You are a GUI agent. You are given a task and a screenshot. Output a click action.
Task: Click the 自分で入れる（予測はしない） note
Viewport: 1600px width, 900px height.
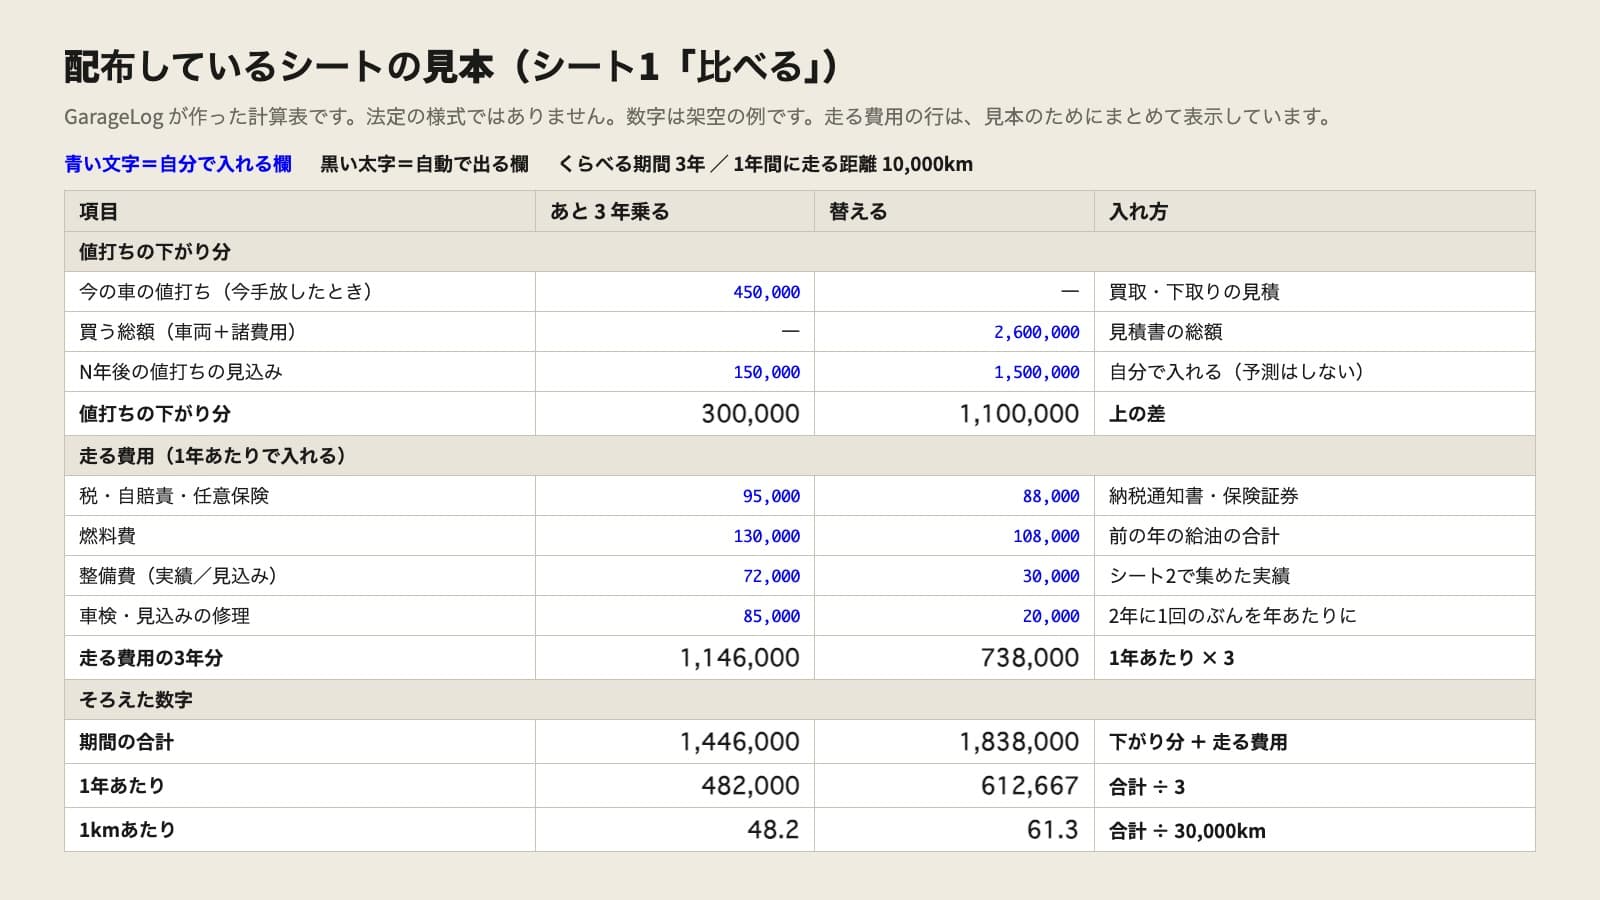(x=1237, y=372)
